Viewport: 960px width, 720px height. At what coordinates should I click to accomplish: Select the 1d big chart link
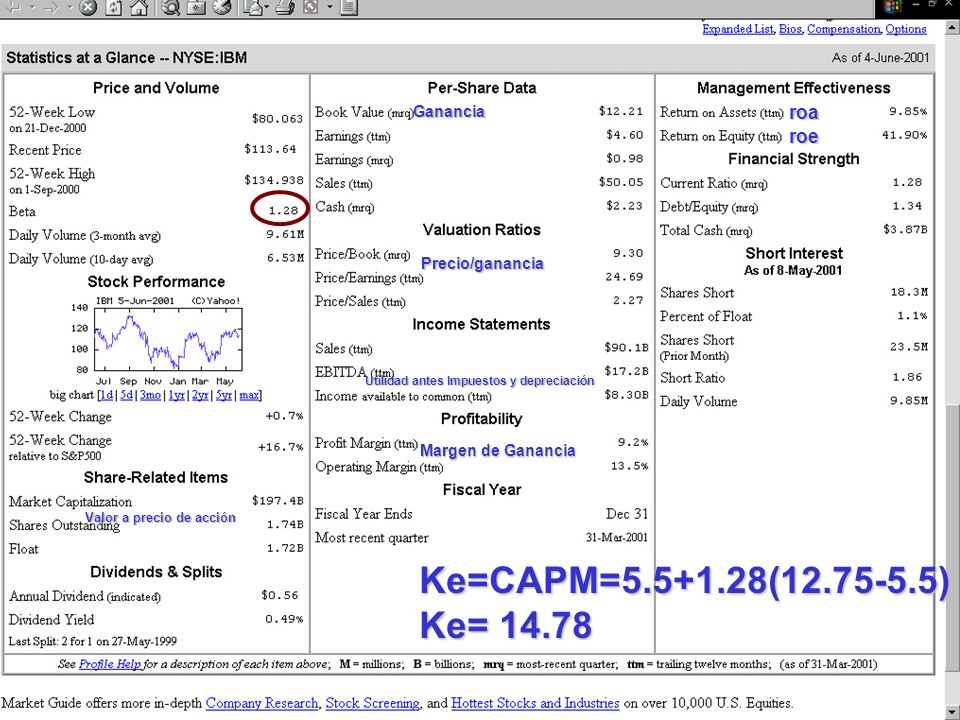tap(107, 395)
